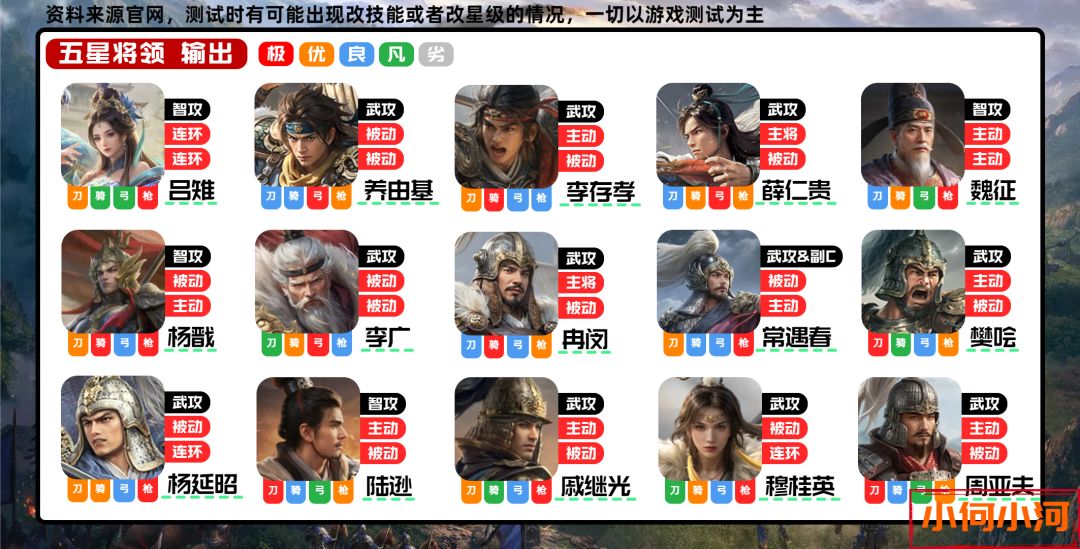
Task: Click the 主将 tag beside 薛仁贵
Action: pyautogui.click(x=782, y=134)
